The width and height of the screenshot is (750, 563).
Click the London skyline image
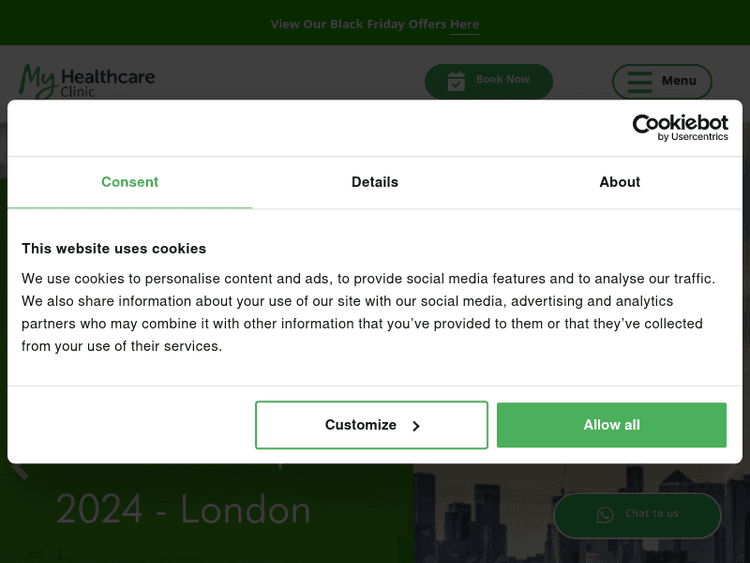582,513
